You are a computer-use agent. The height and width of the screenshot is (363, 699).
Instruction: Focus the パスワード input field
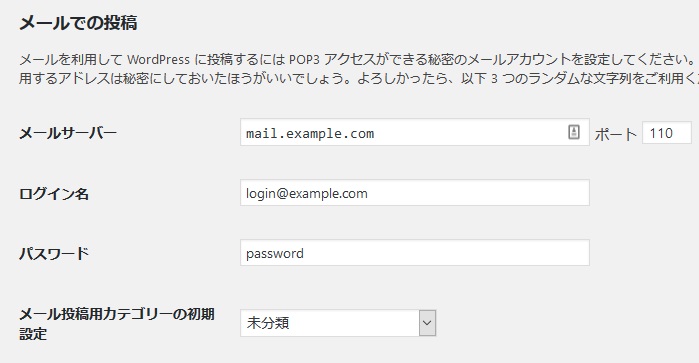pyautogui.click(x=415, y=252)
